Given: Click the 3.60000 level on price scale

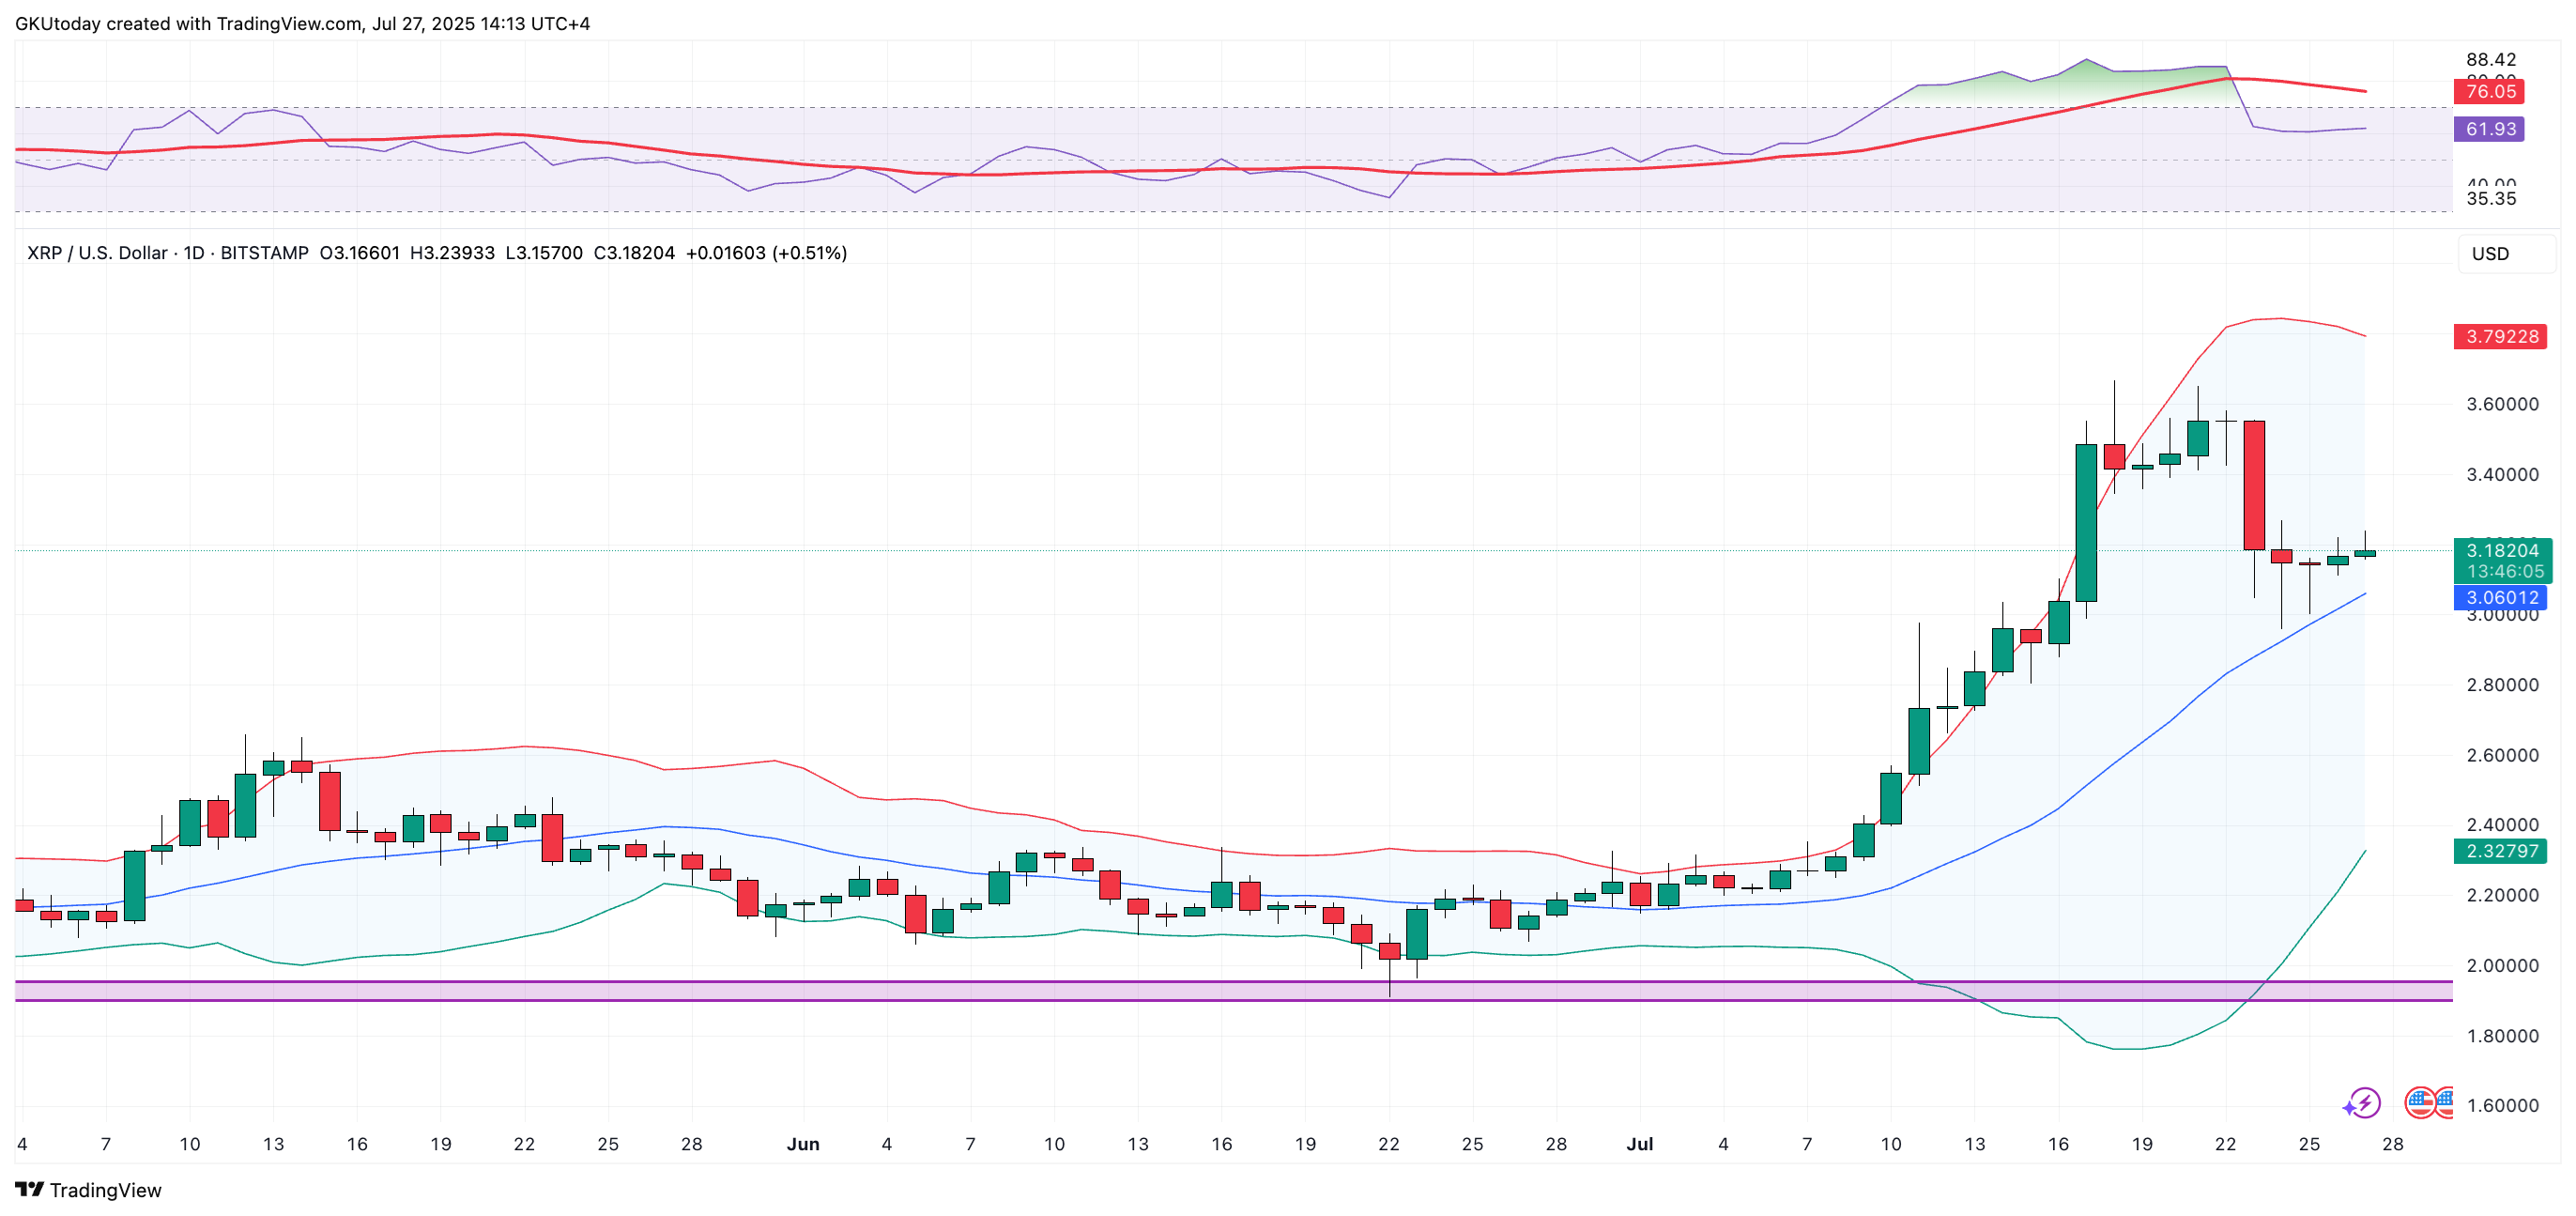Looking at the screenshot, I should (2501, 404).
